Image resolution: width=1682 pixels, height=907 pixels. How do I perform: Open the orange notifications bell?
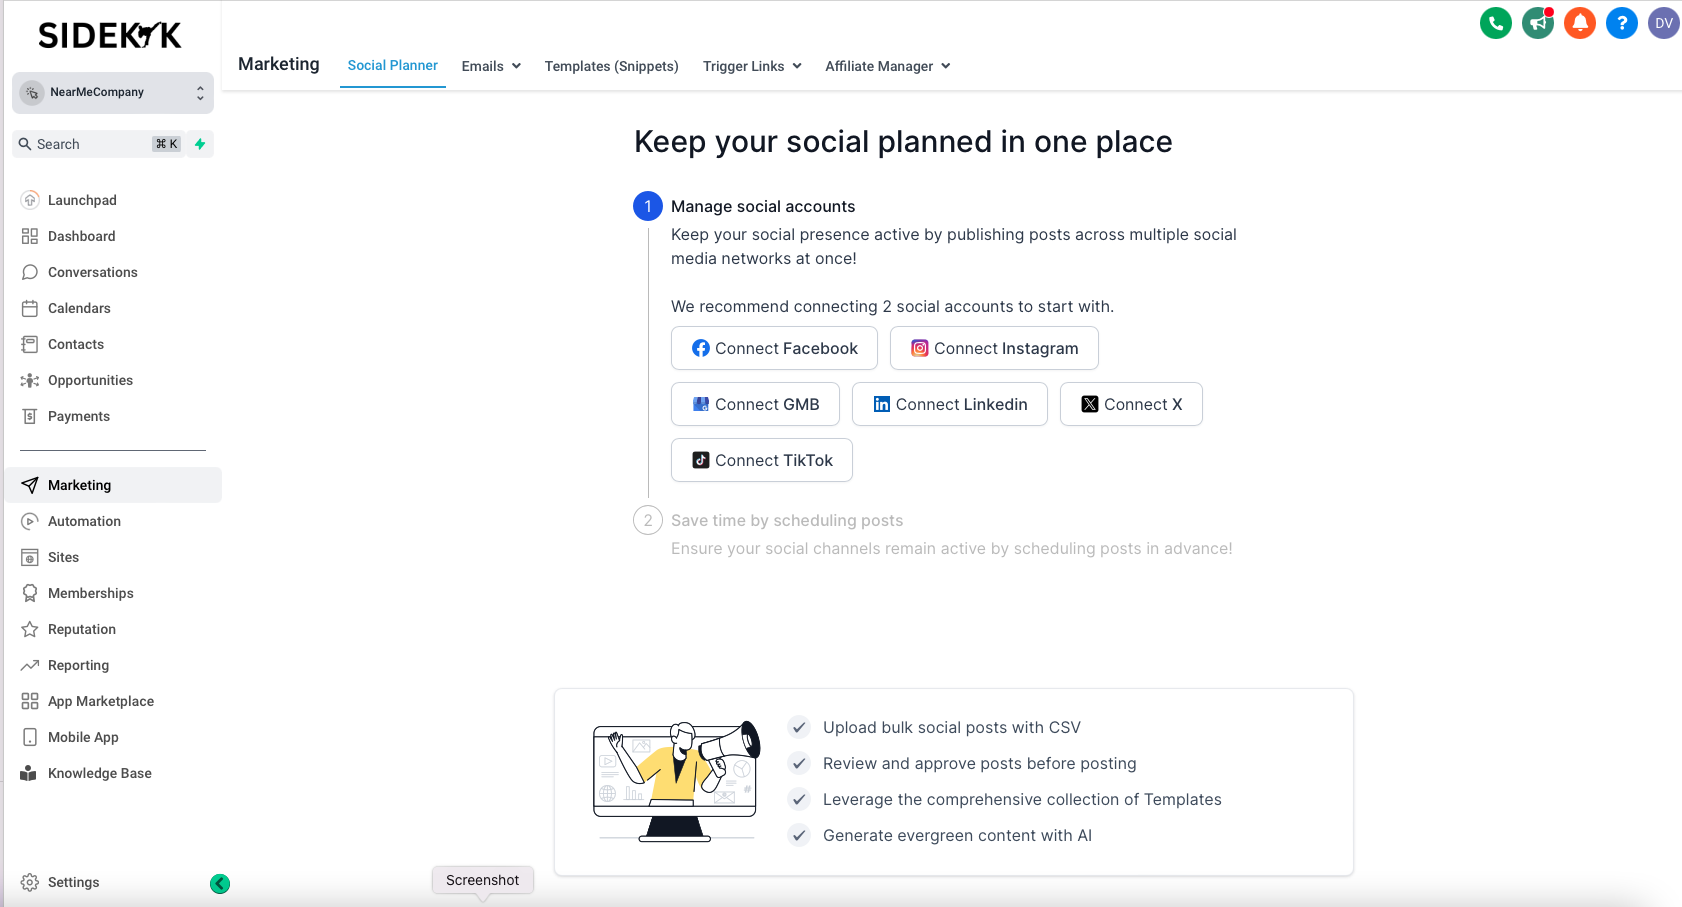coord(1579,23)
